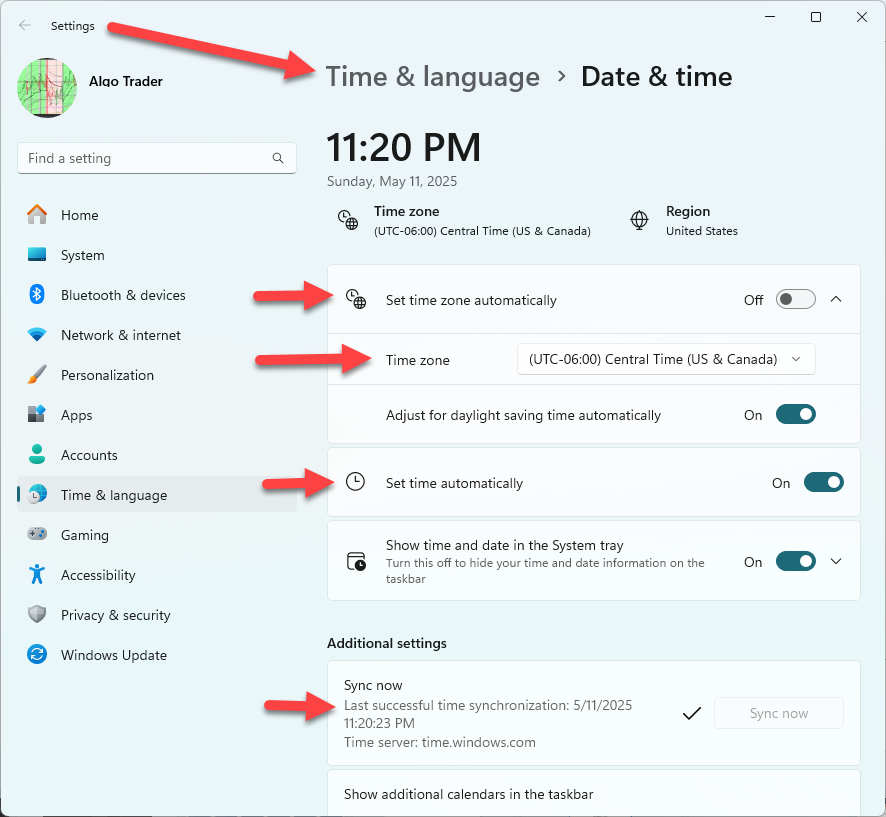Screen dimensions: 886x817
Task: Go to System settings
Action: click(157, 255)
